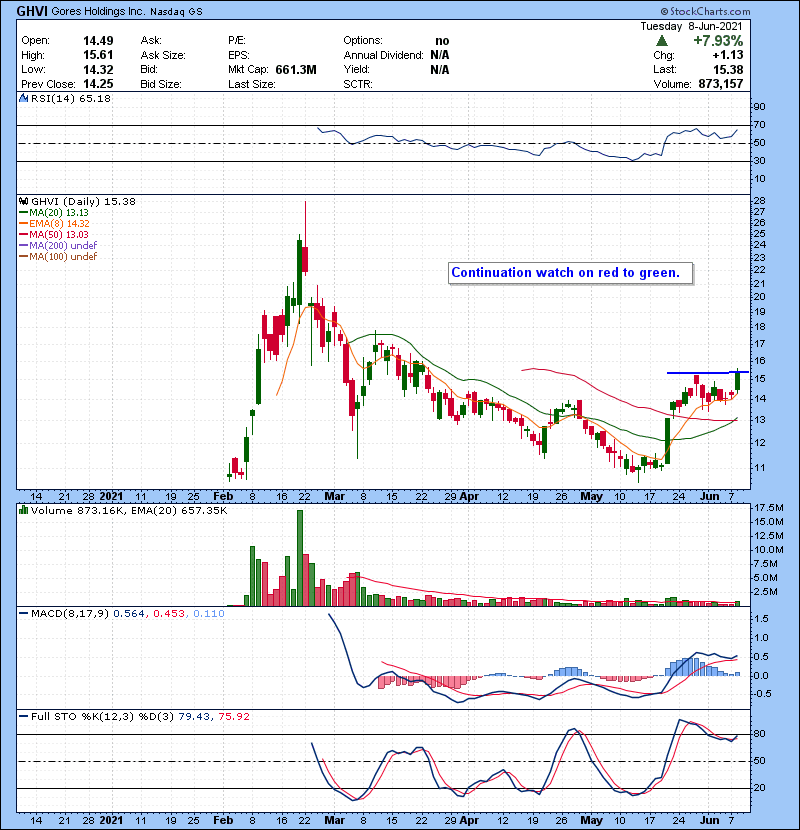Click the SCTR label in the header
The height and width of the screenshot is (830, 800).
click(x=357, y=84)
